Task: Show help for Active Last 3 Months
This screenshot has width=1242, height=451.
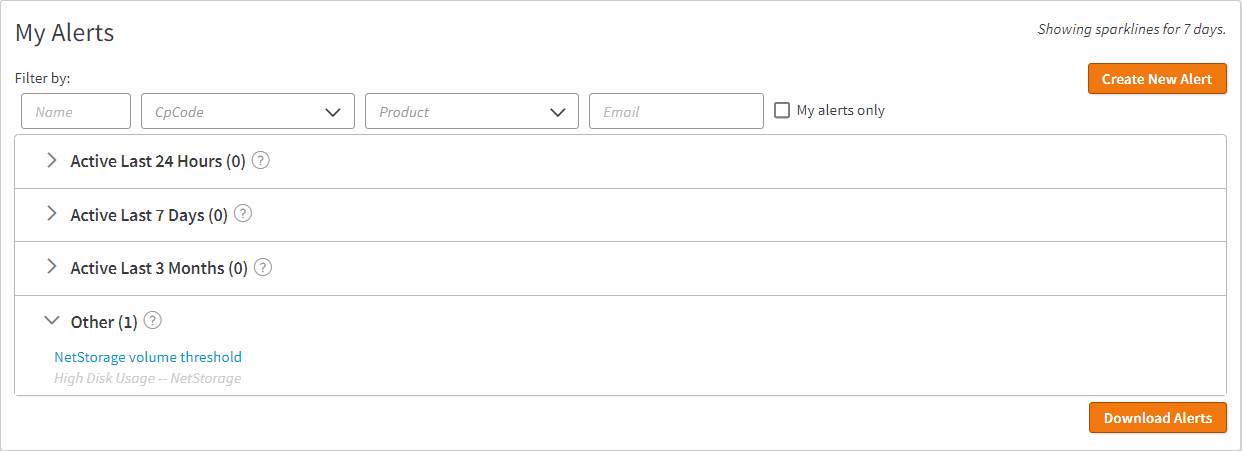Action: pyautogui.click(x=263, y=268)
